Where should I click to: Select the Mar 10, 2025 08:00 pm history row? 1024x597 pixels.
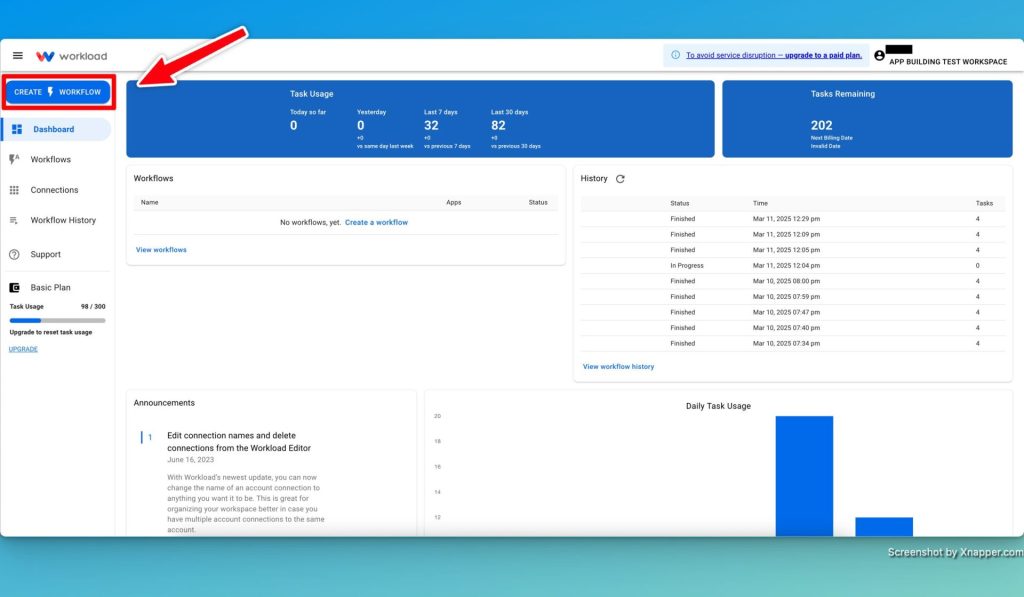[x=793, y=282]
